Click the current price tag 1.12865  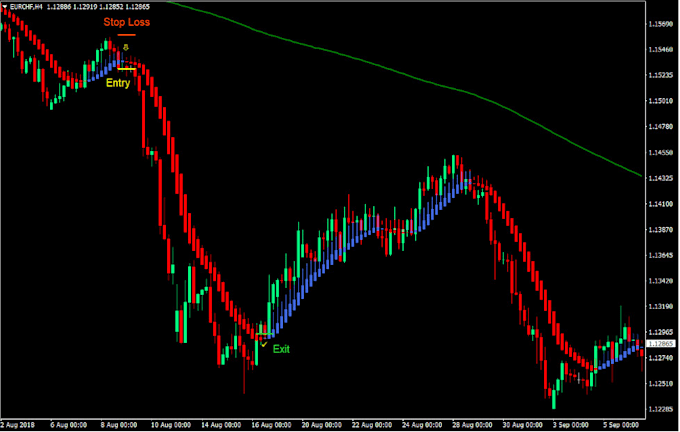pyautogui.click(x=660, y=344)
